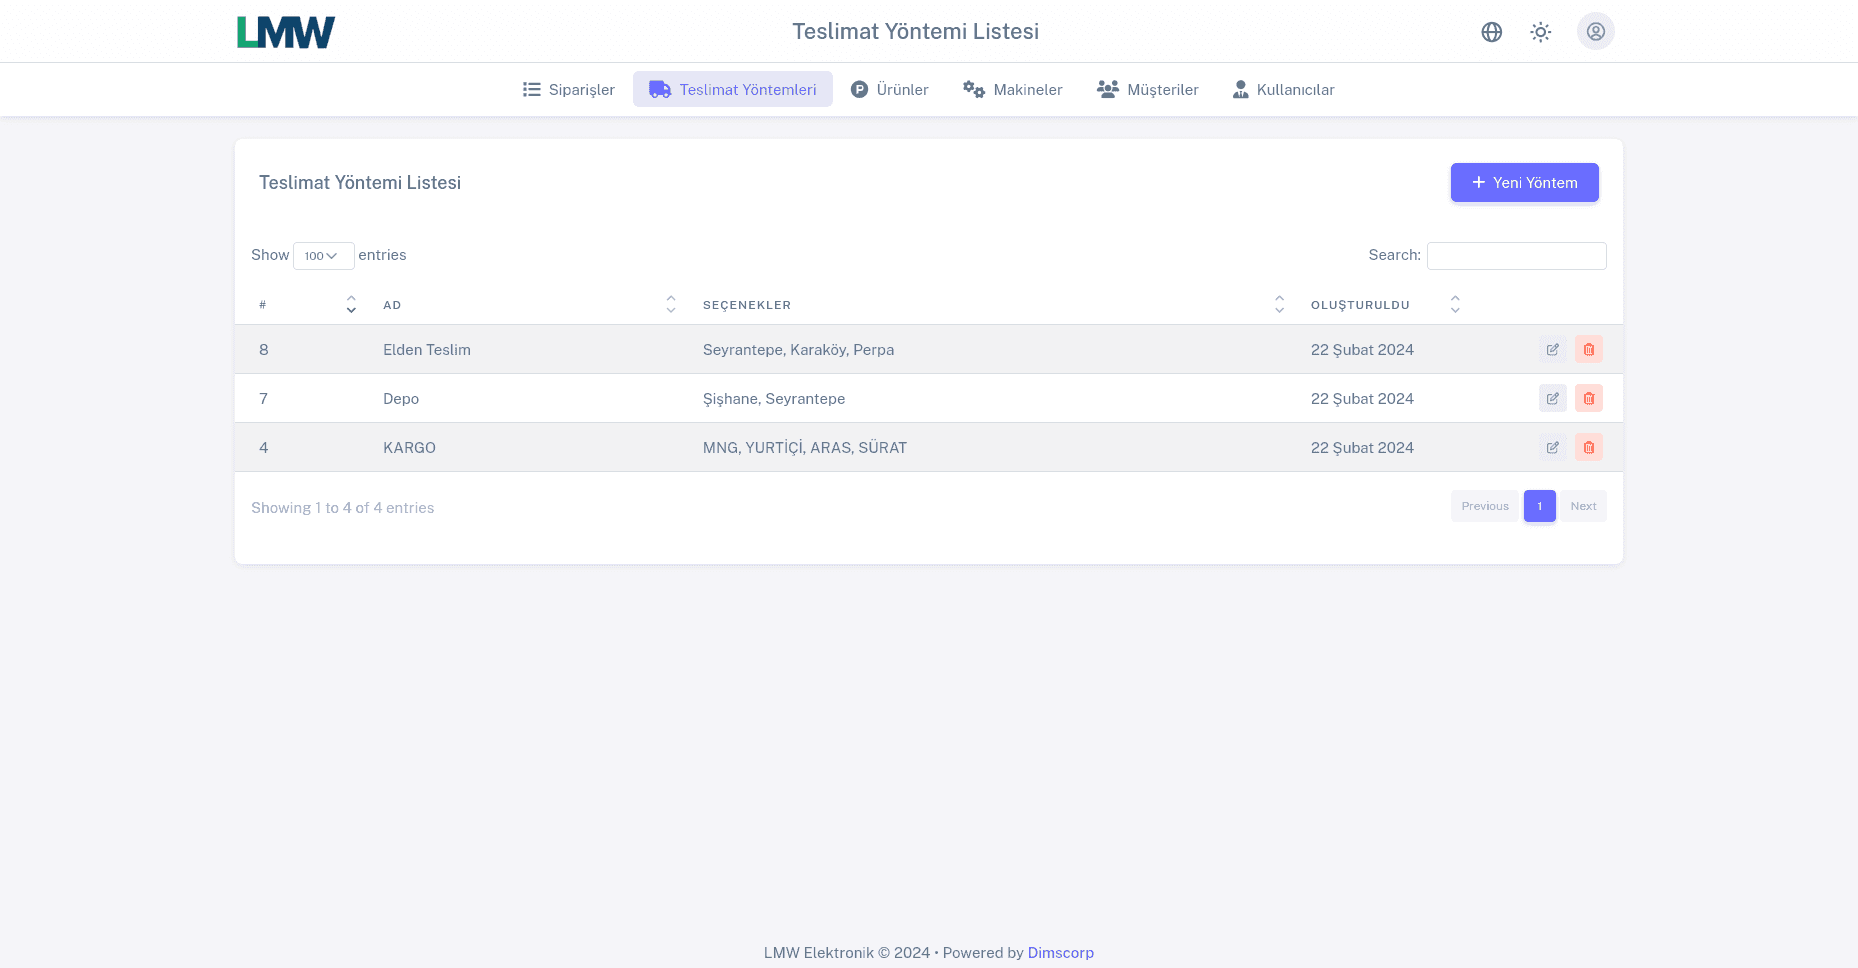This screenshot has width=1858, height=968.
Task: Edit the KARGO delivery method
Action: point(1552,448)
